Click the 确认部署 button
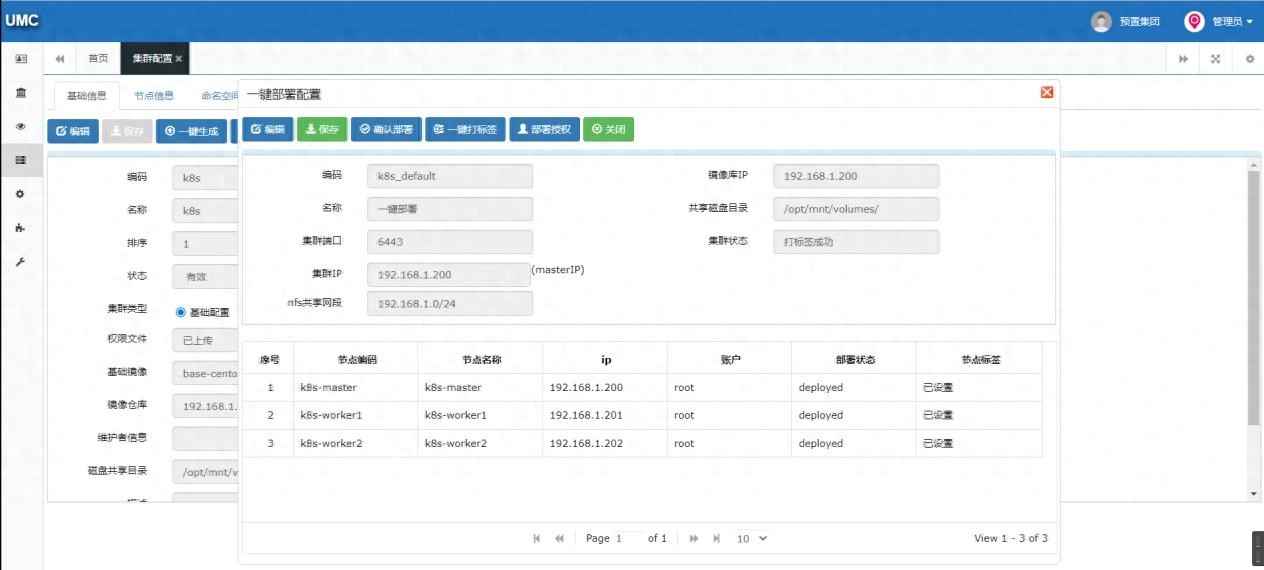 point(386,129)
